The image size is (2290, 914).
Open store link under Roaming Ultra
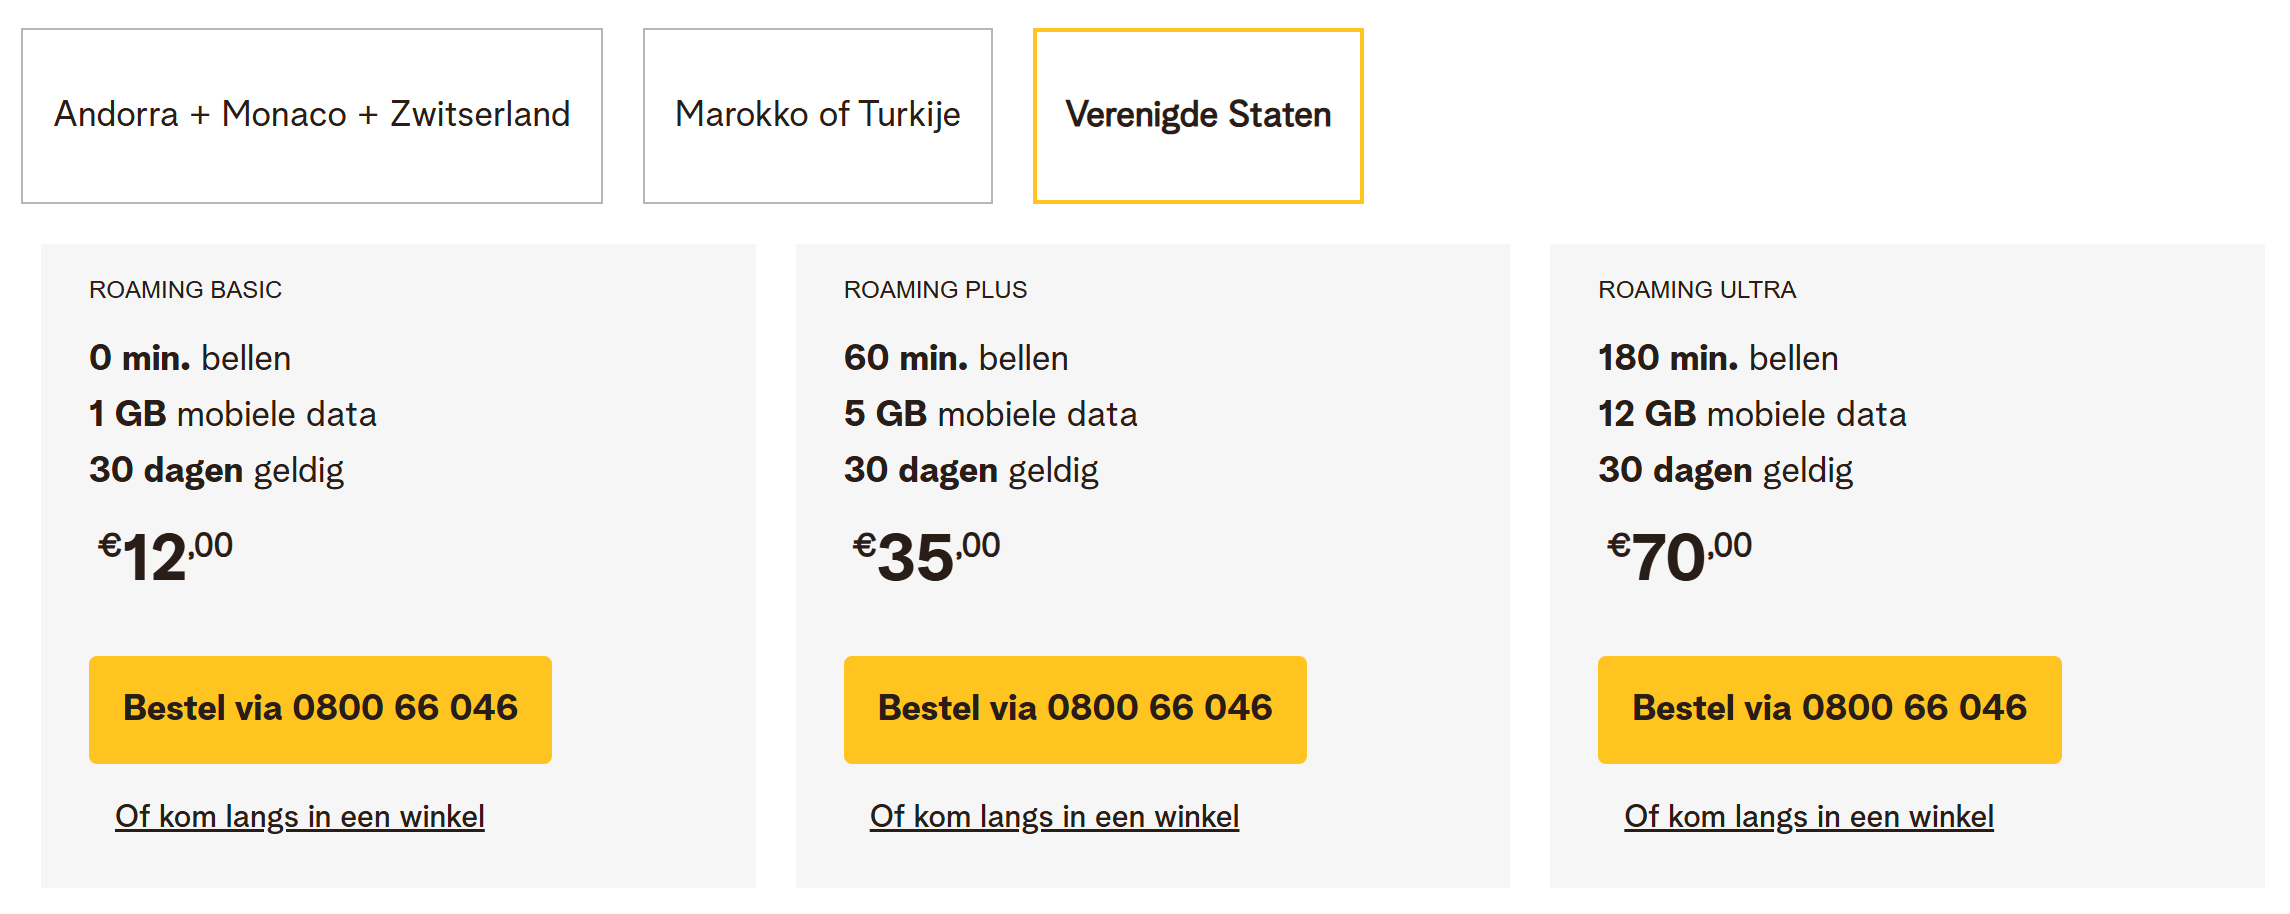1808,817
